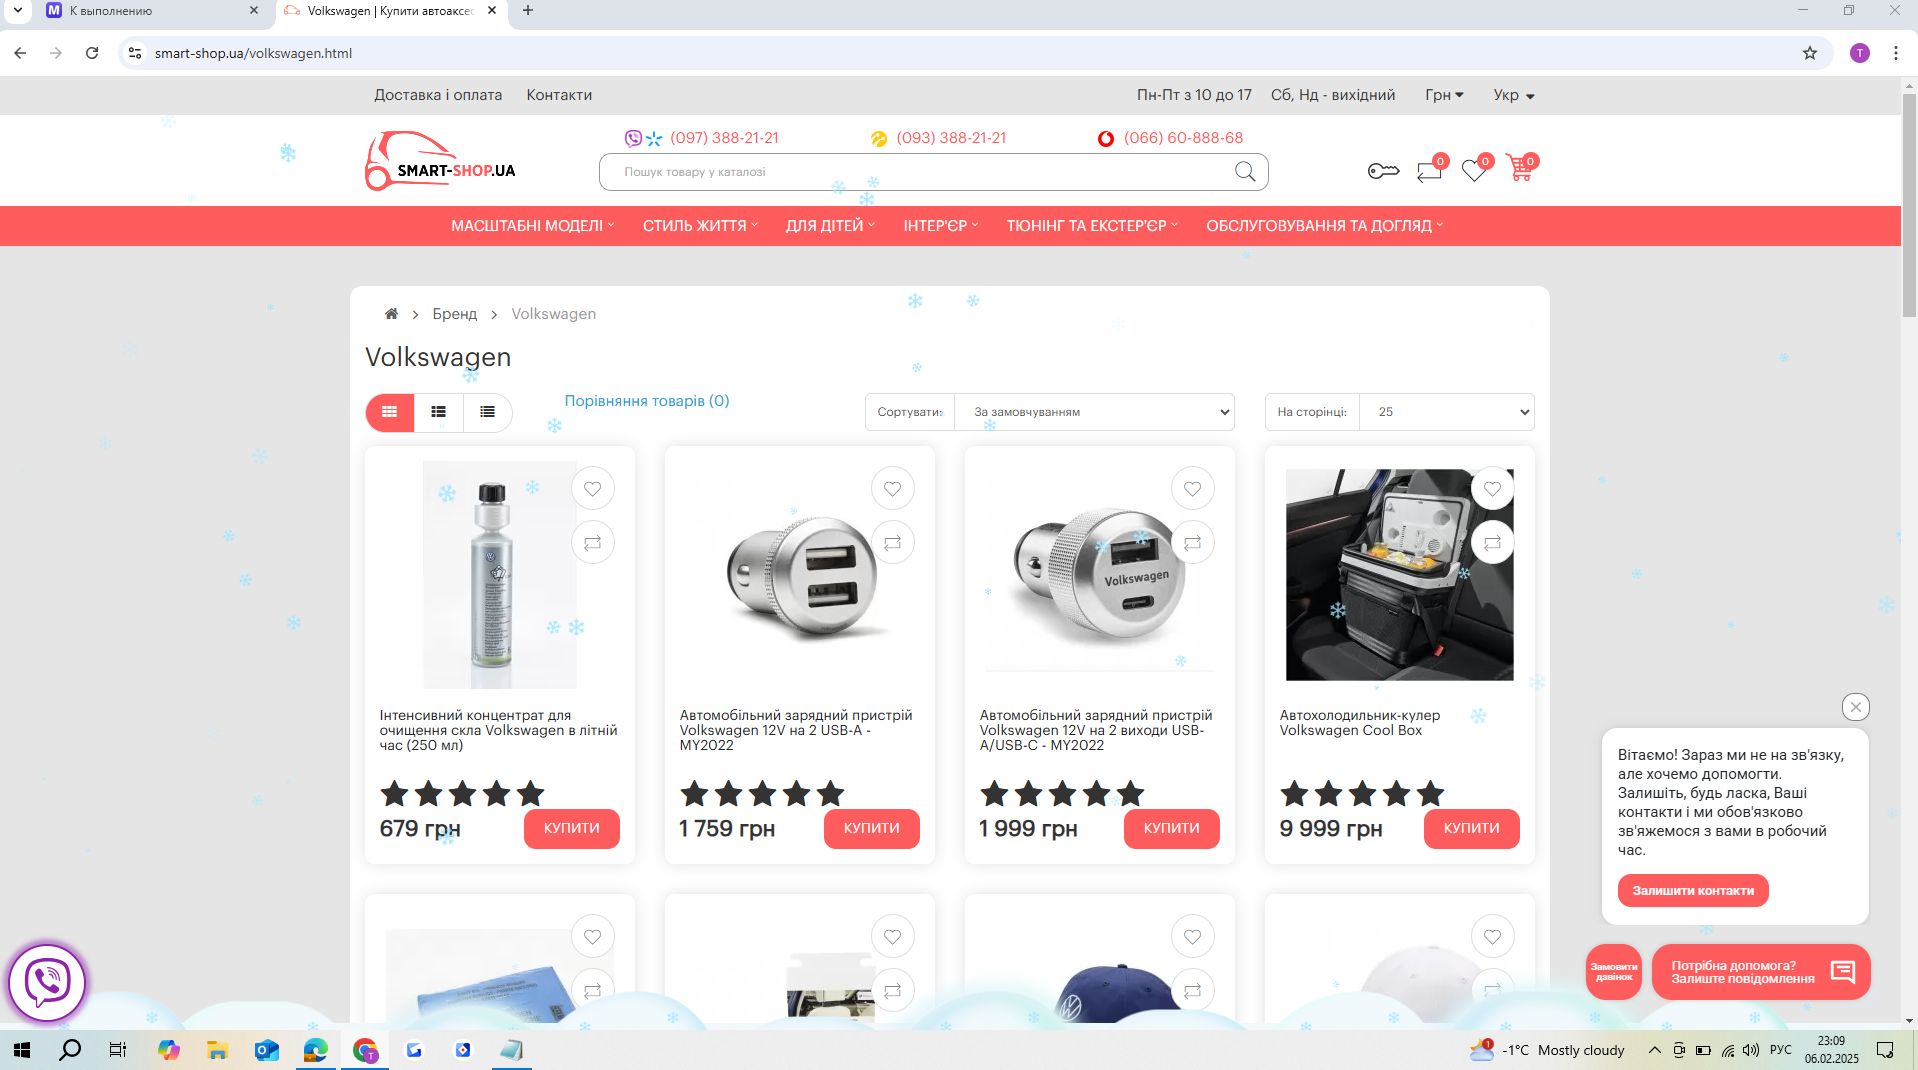
Task: Open ОБСЛУГОВУВАННЯ ТА ДОГЛЯД category menu
Action: pyautogui.click(x=1325, y=226)
